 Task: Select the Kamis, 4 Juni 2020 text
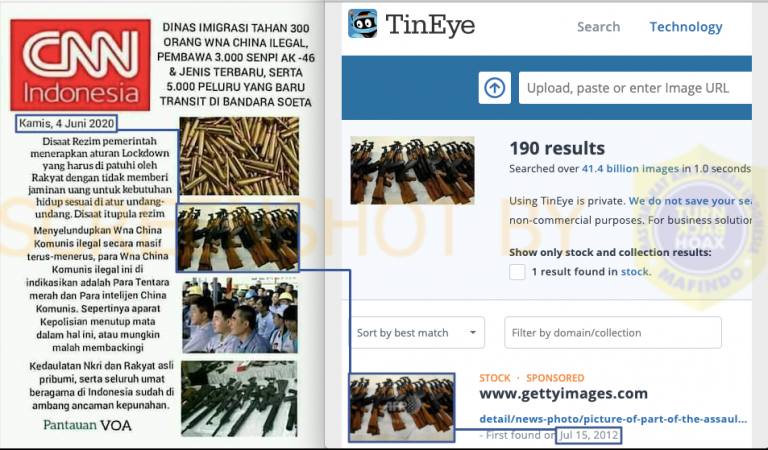coord(66,123)
